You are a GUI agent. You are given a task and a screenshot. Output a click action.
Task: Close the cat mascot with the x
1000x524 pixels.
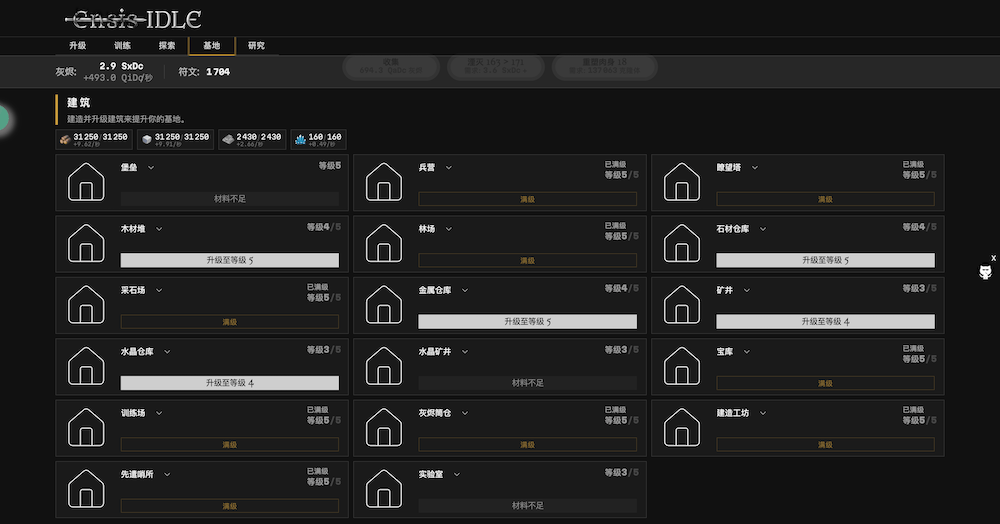[x=993, y=258]
